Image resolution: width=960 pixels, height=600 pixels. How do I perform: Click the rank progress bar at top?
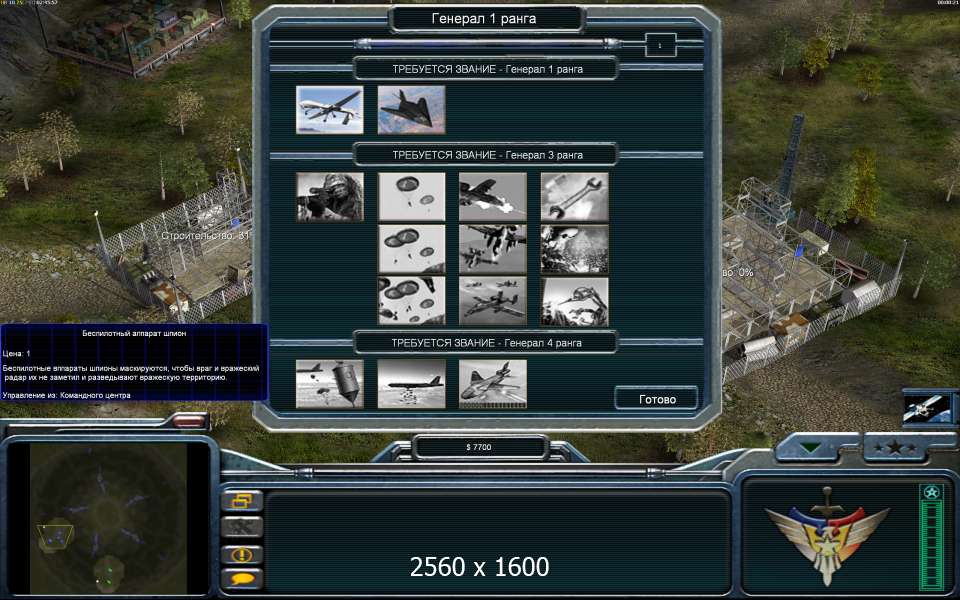[489, 43]
